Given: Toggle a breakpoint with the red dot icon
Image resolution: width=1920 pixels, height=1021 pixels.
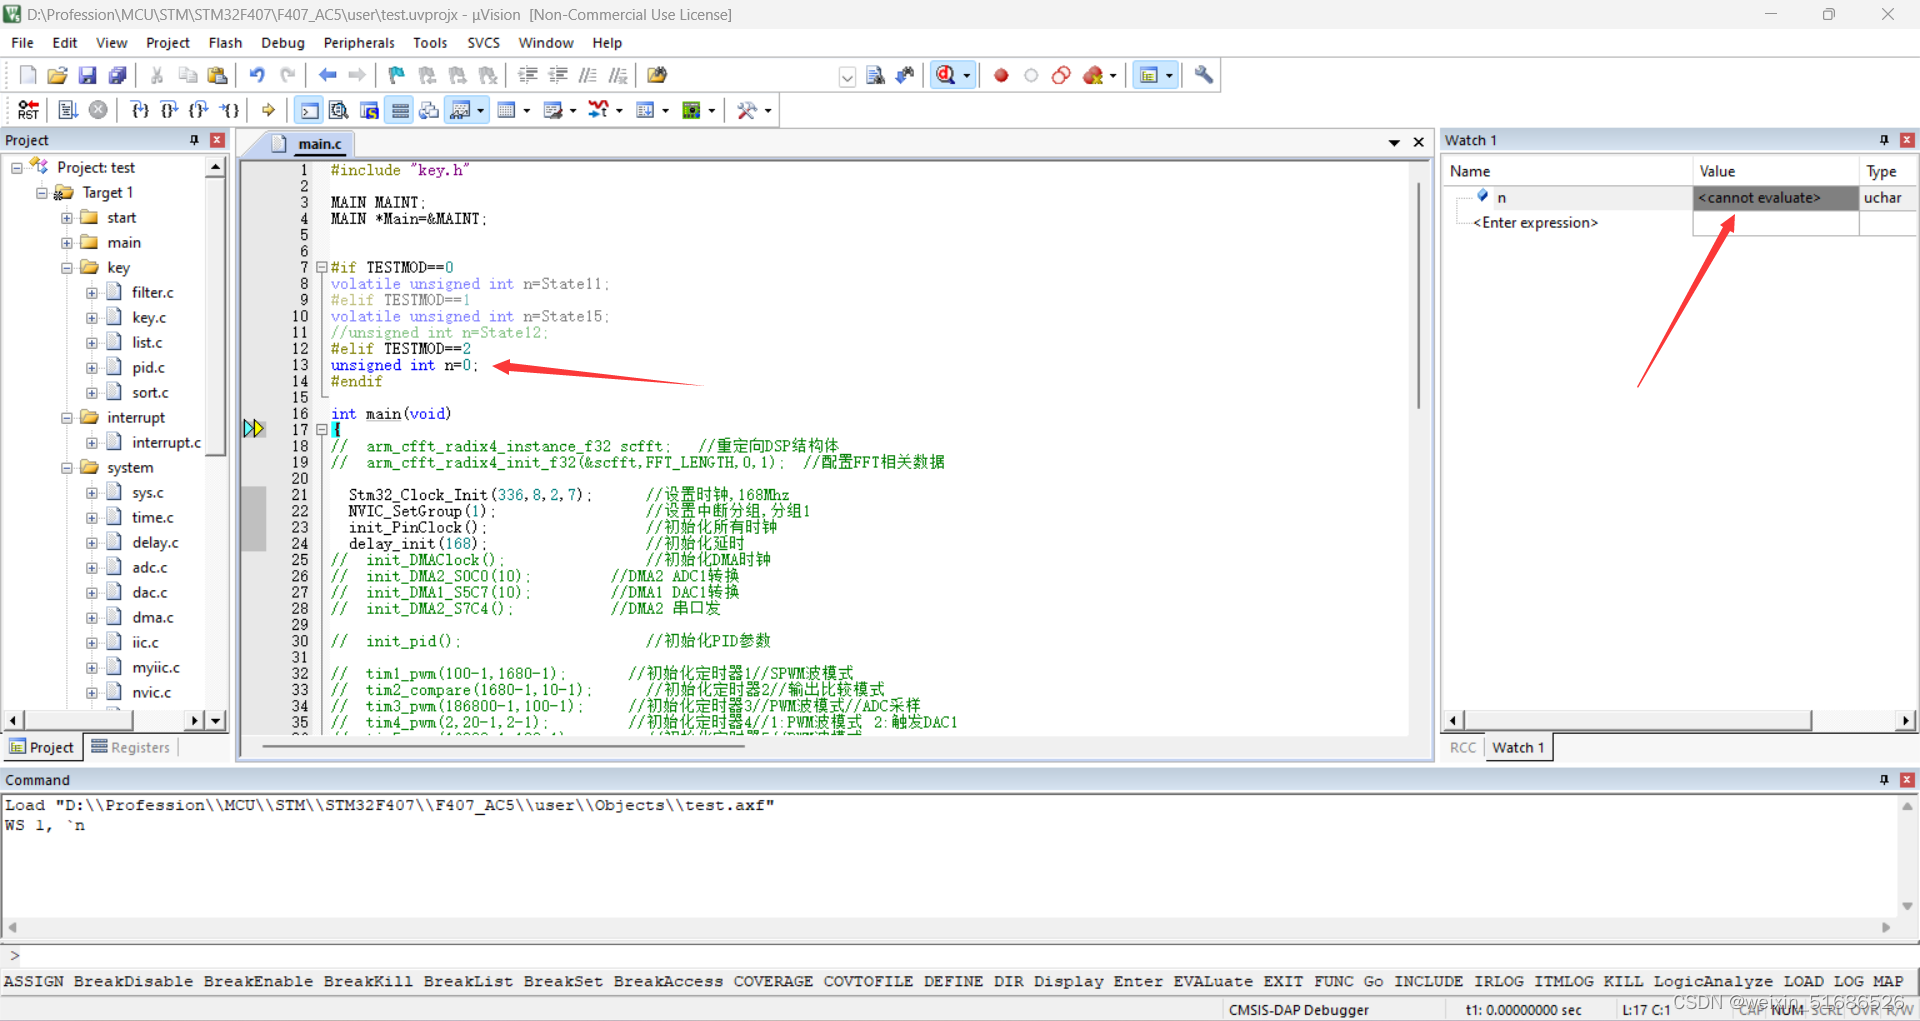Looking at the screenshot, I should pyautogui.click(x=1001, y=75).
